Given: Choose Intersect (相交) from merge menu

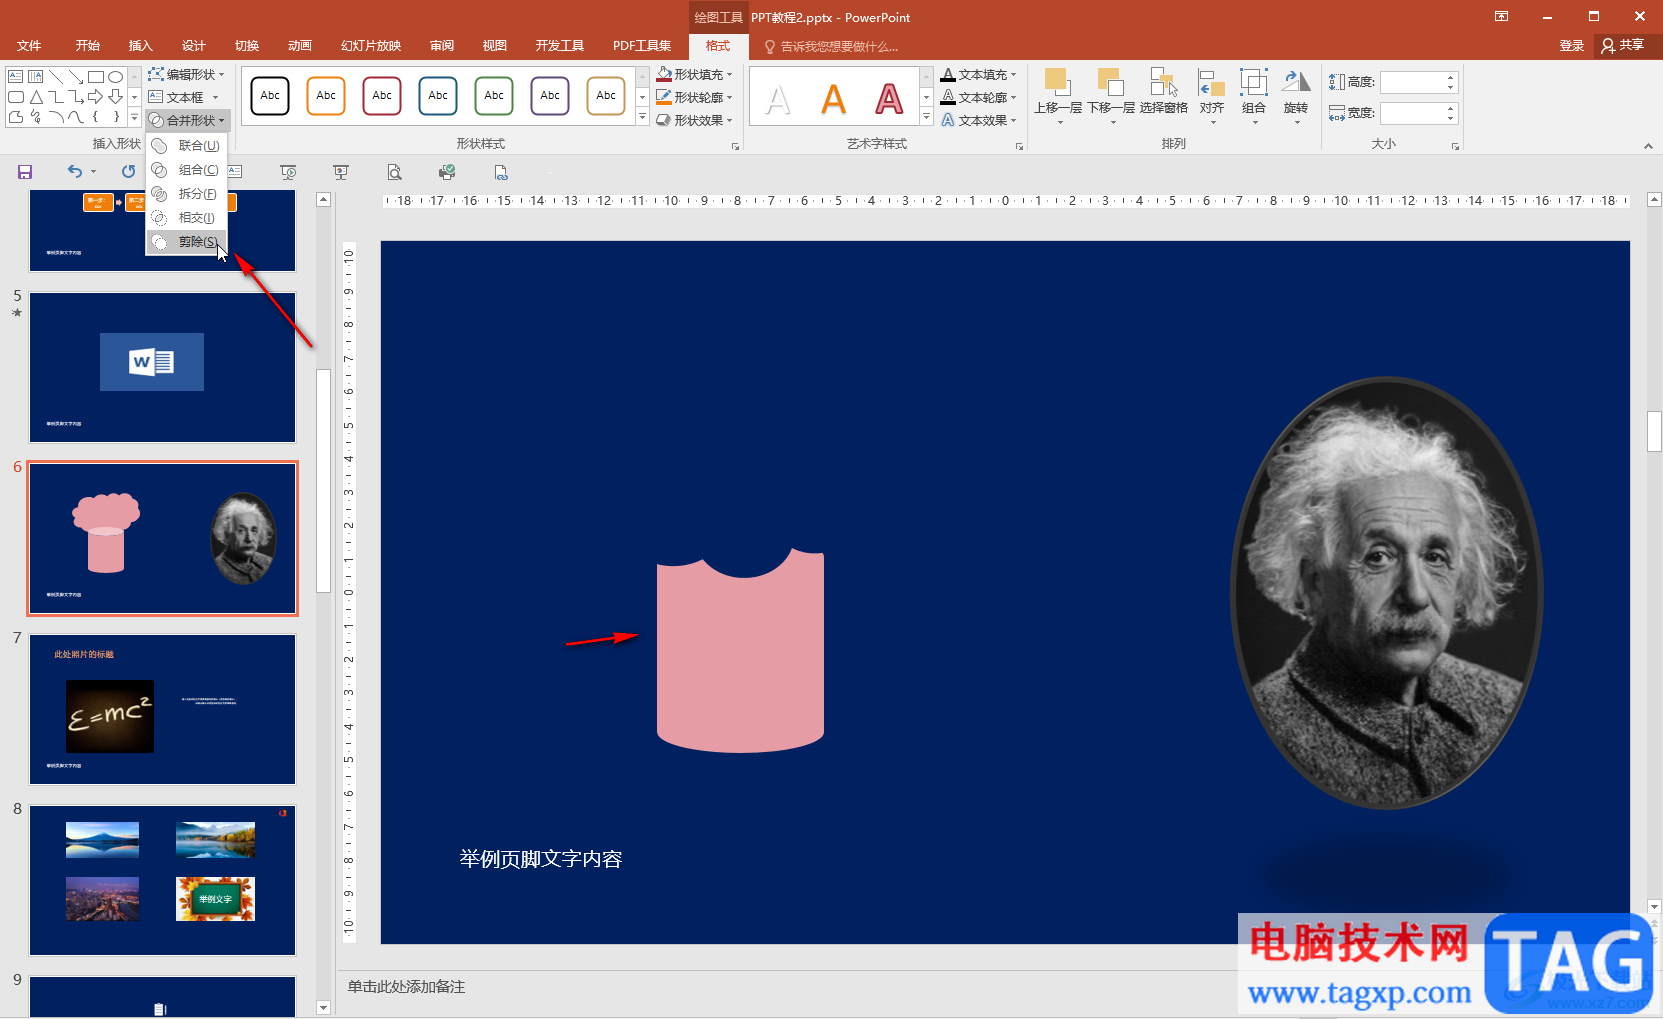Looking at the screenshot, I should [x=187, y=218].
